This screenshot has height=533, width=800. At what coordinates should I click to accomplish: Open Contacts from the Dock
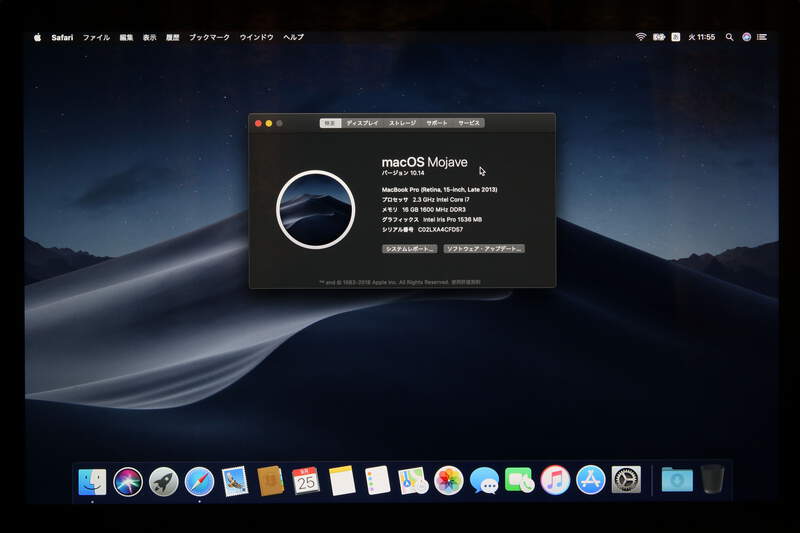270,481
